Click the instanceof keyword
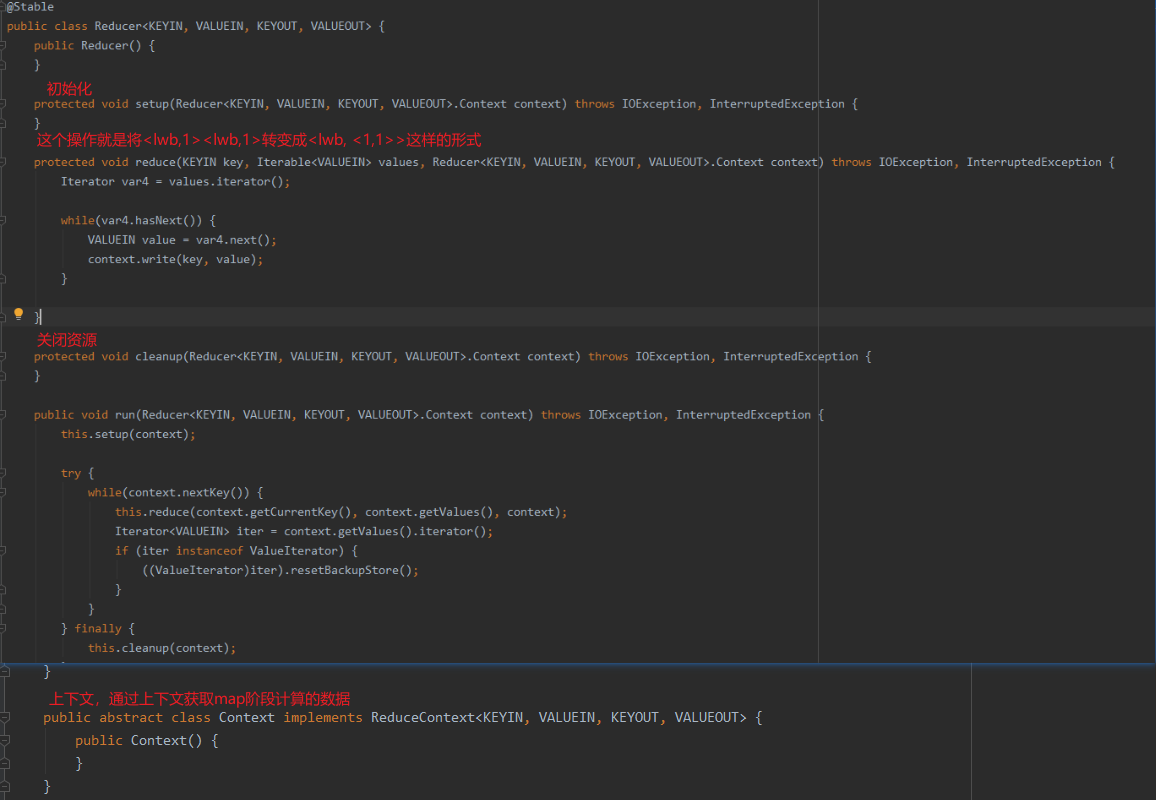Screen dimensions: 1156x800 [209, 551]
